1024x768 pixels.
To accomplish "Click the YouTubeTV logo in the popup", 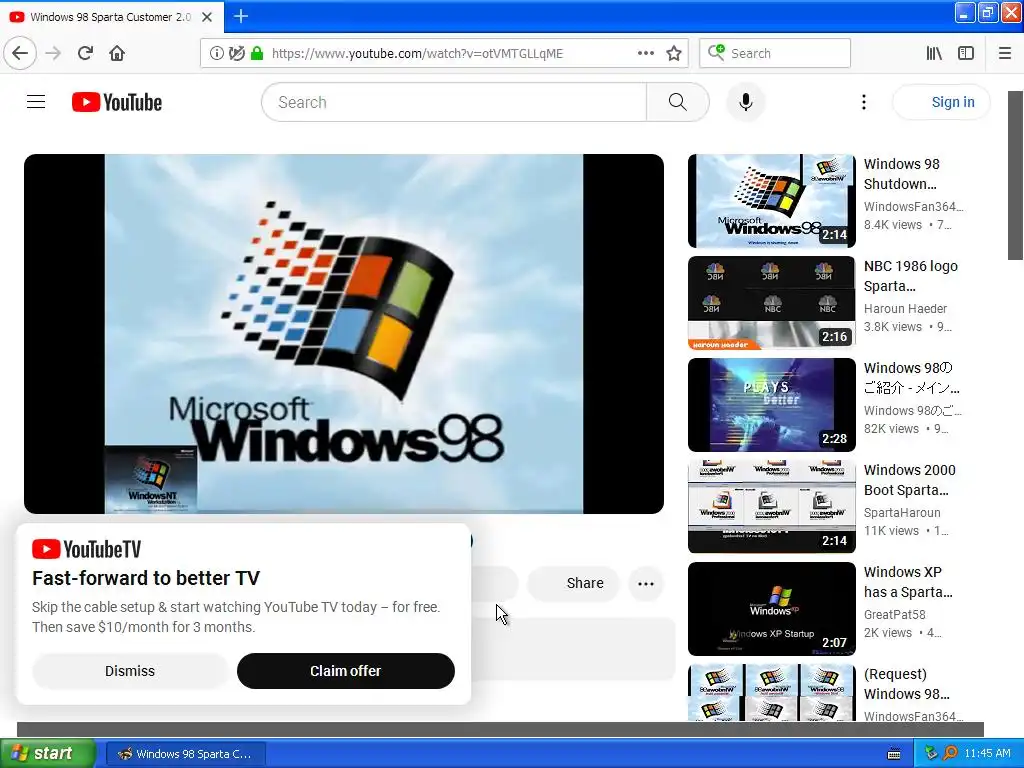I will click(86, 549).
